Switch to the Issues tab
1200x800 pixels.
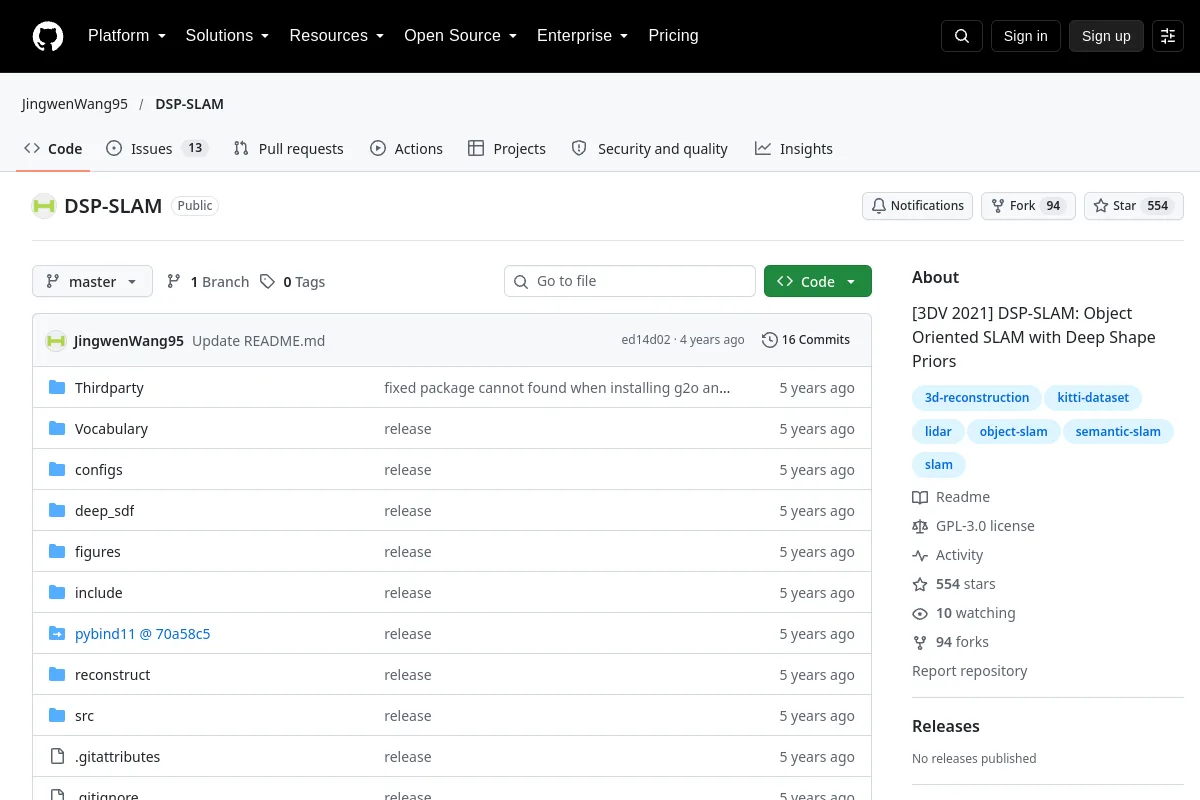pyautogui.click(x=157, y=149)
